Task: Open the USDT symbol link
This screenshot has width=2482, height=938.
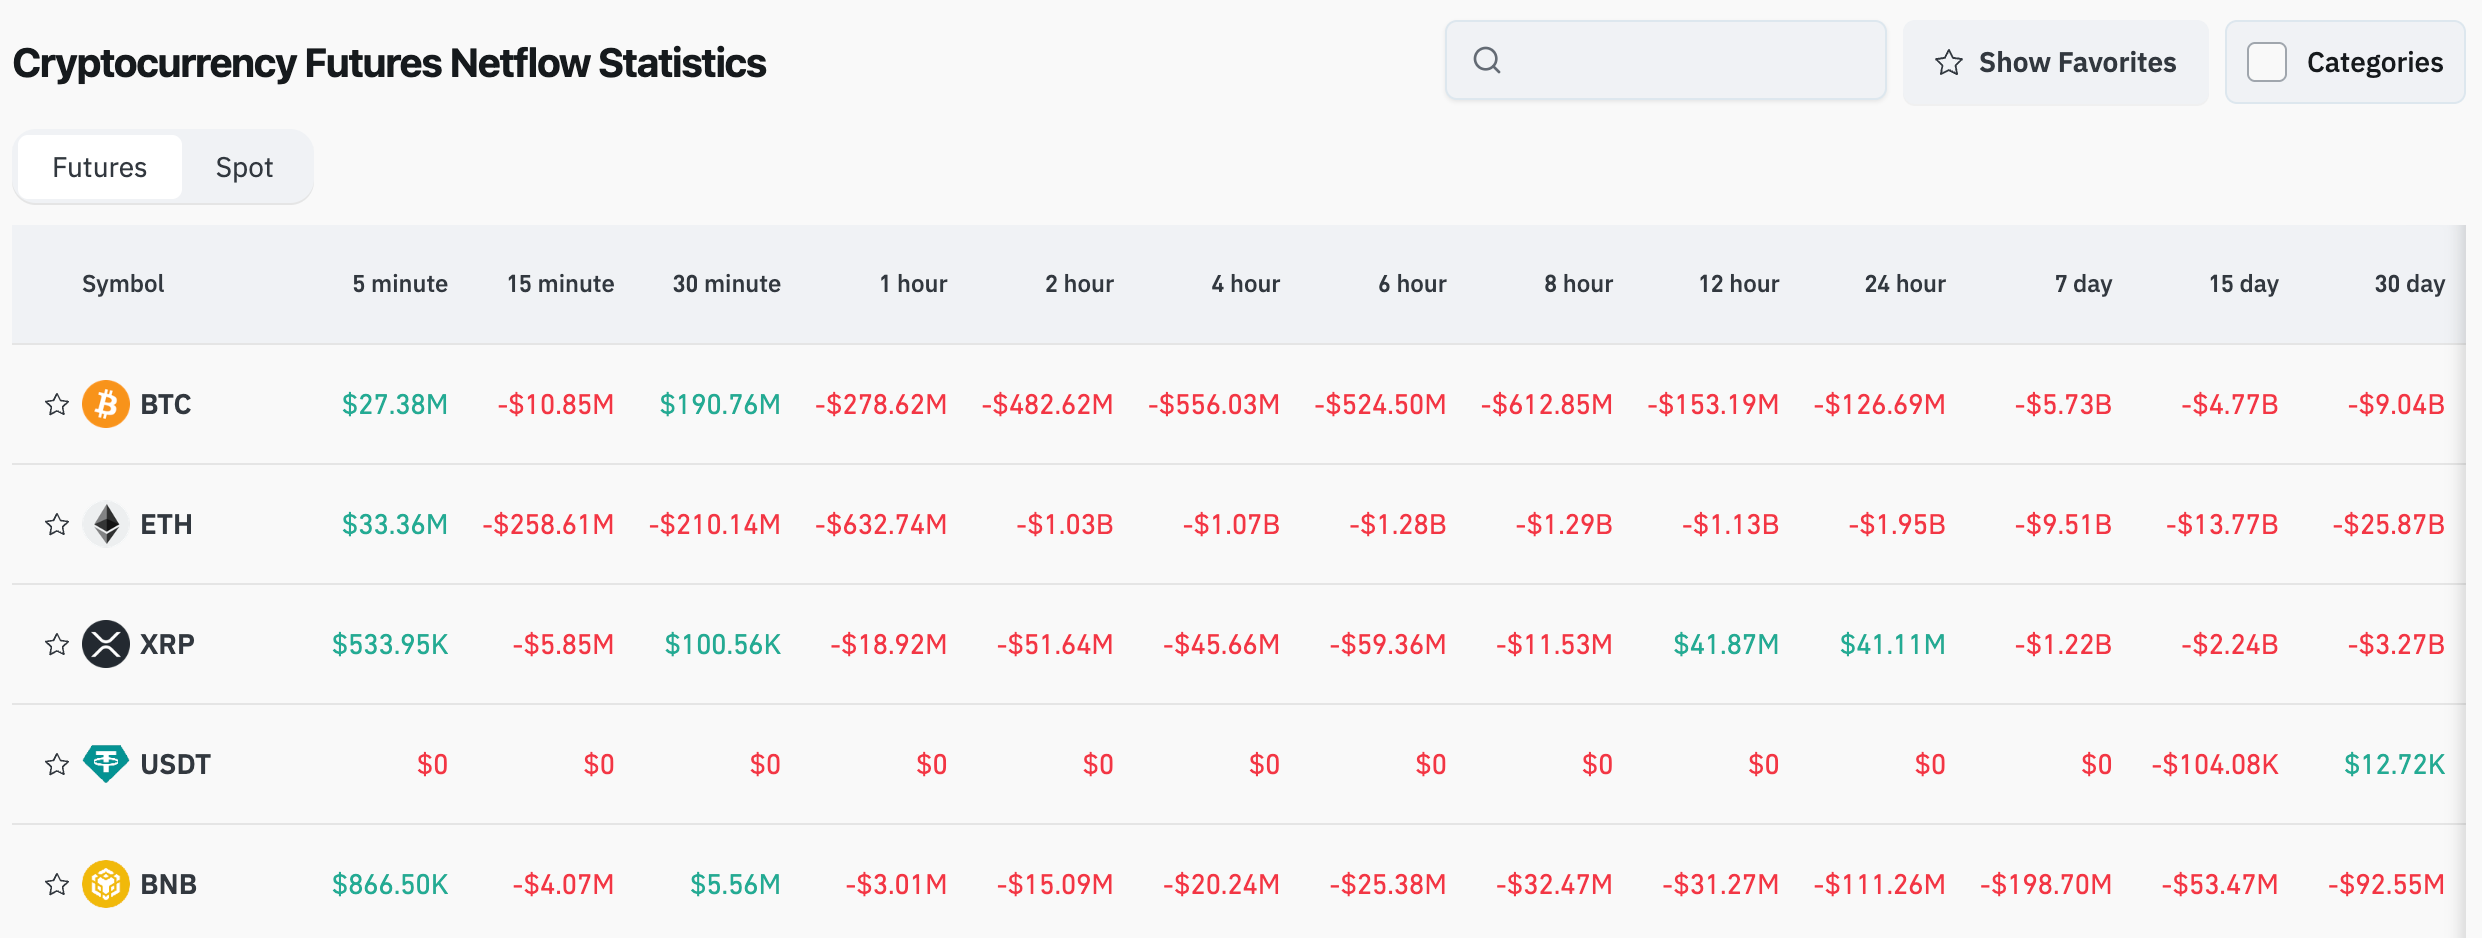Action: point(175,764)
